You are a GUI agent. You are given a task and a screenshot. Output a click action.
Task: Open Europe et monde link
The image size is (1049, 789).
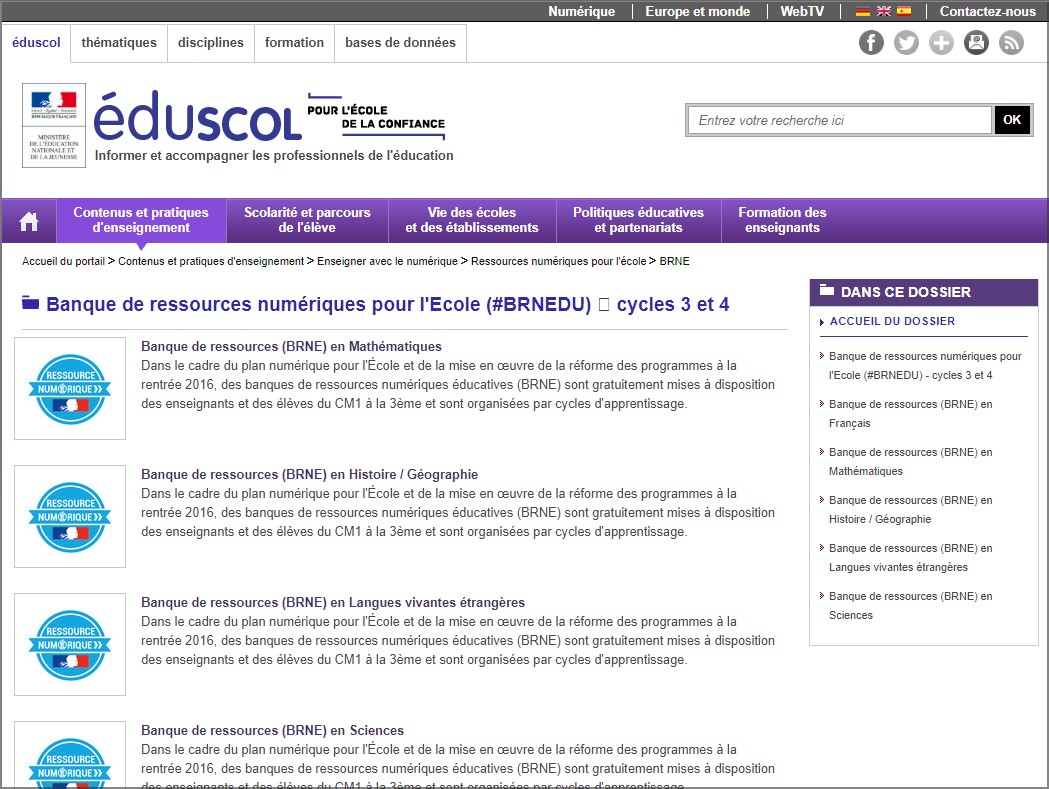tap(698, 11)
